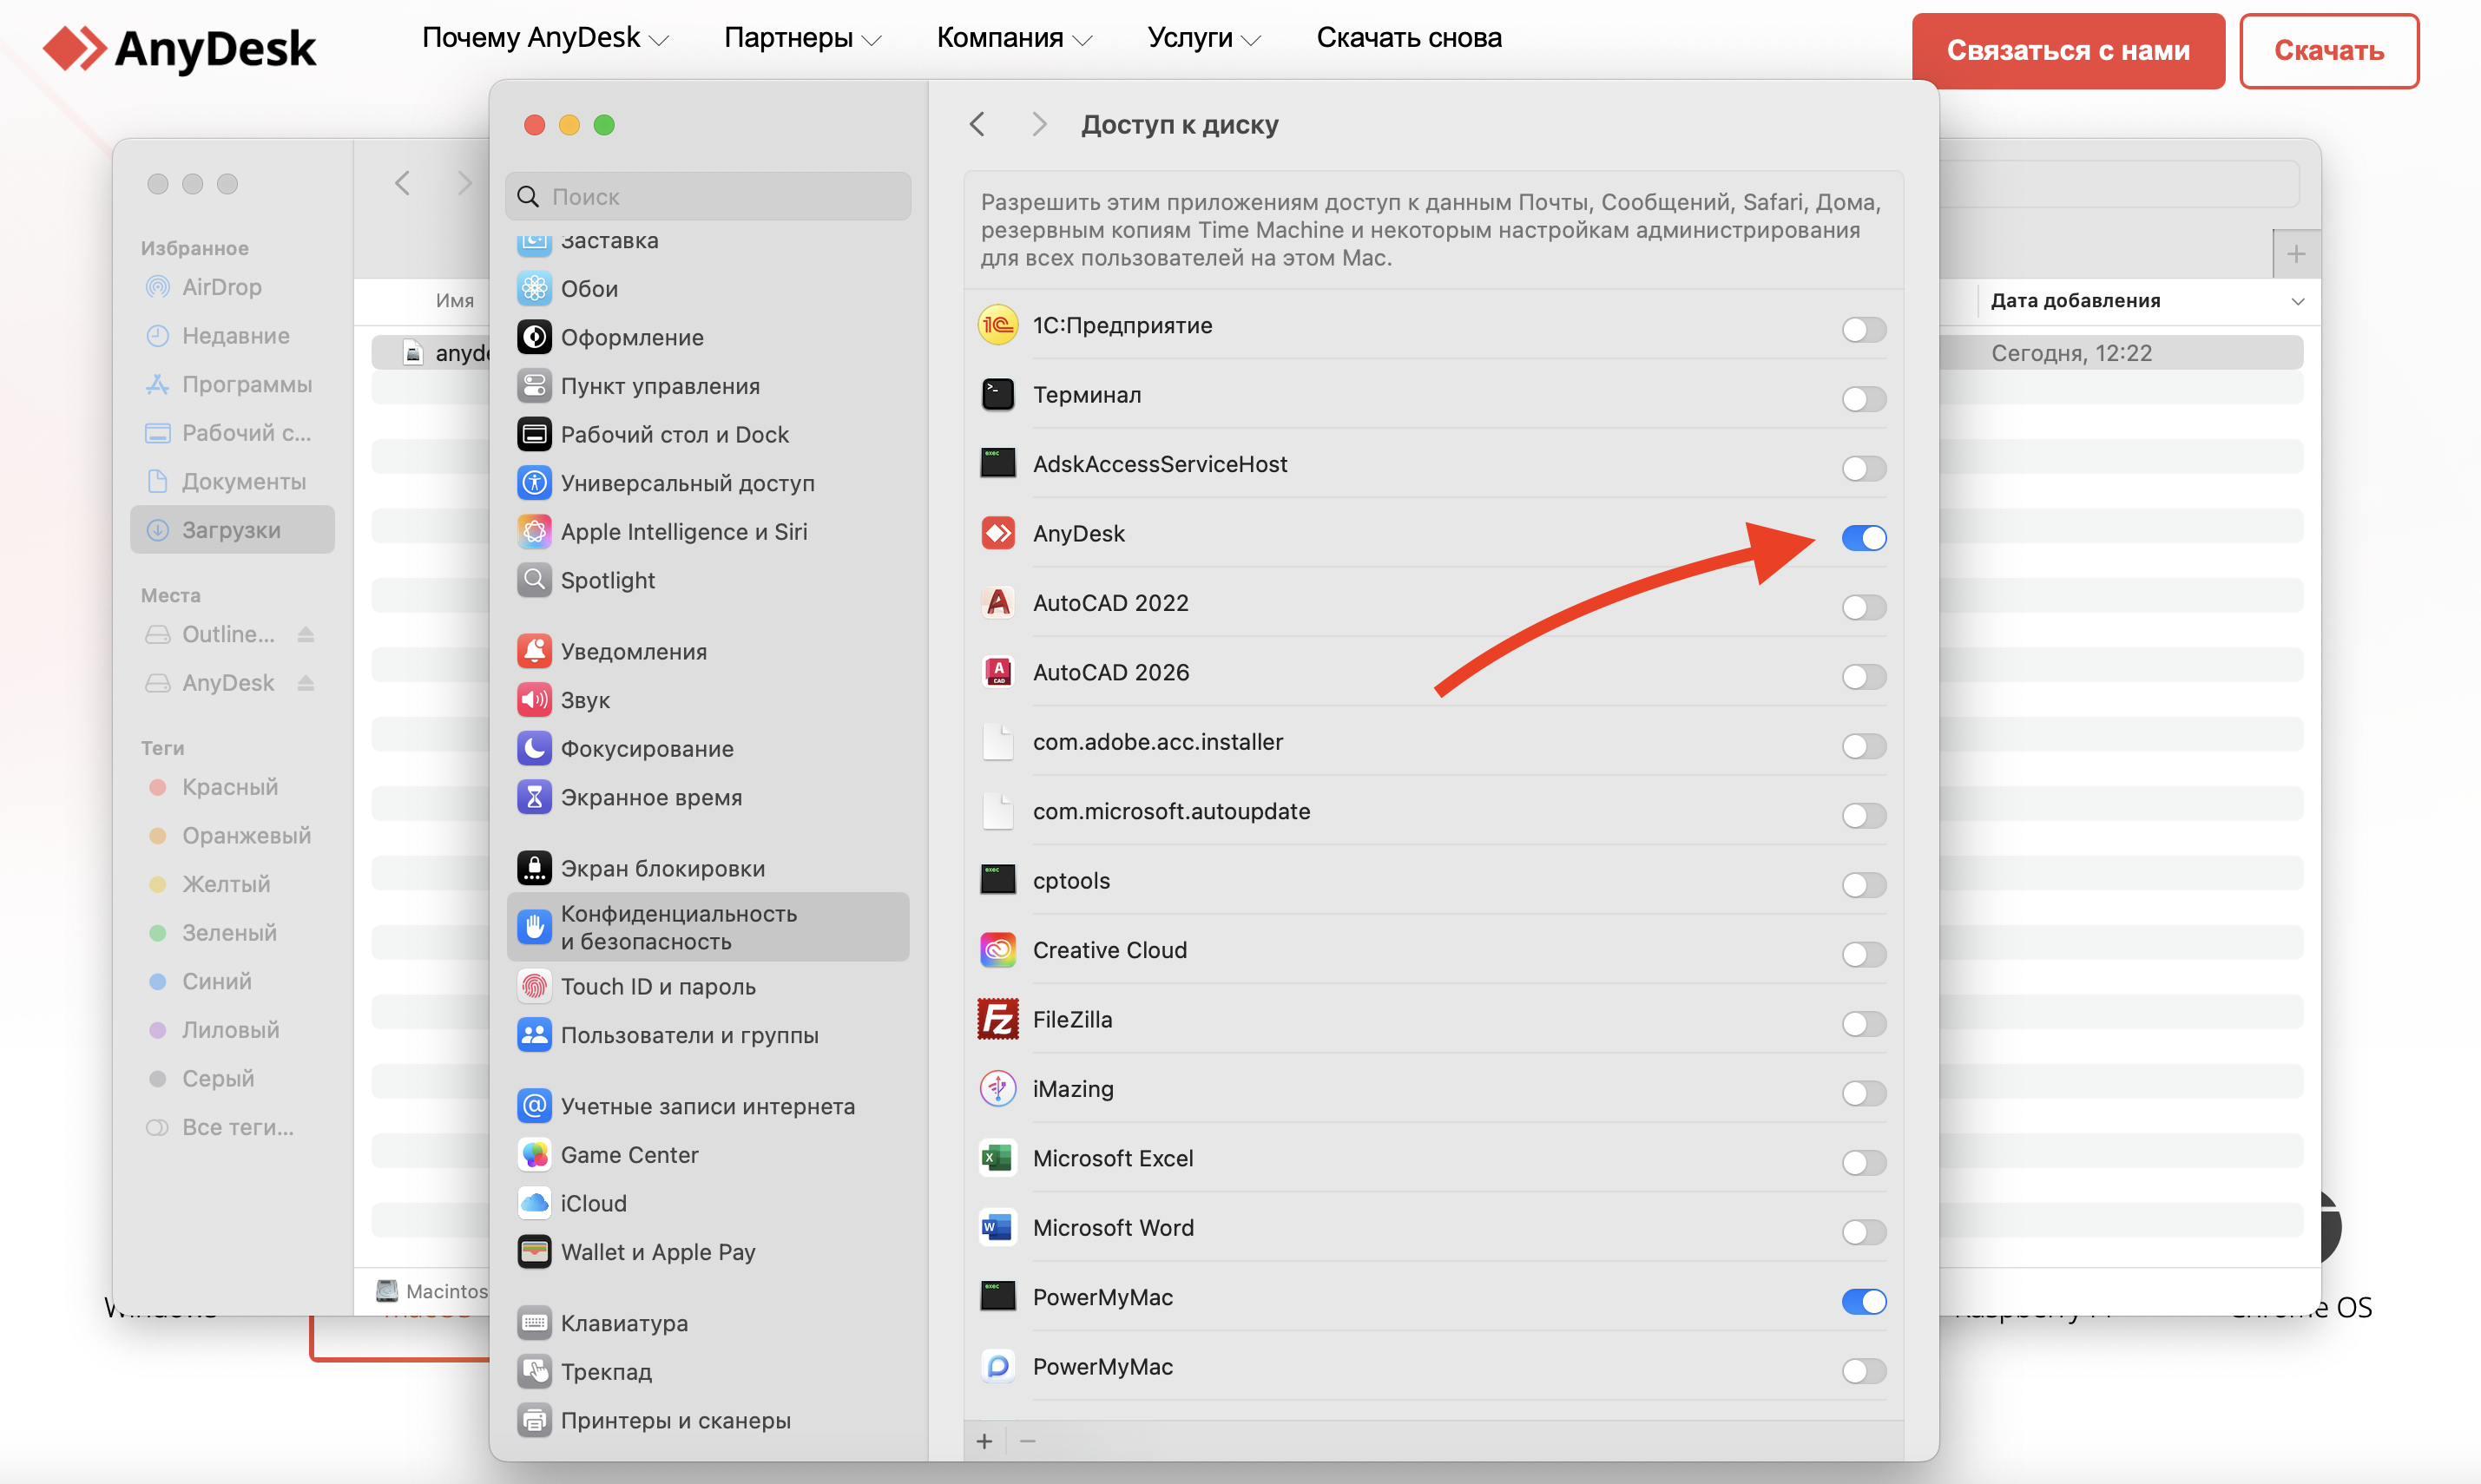Toggle disk access for 1С:Предприятие
The width and height of the screenshot is (2481, 1484).
(1864, 329)
